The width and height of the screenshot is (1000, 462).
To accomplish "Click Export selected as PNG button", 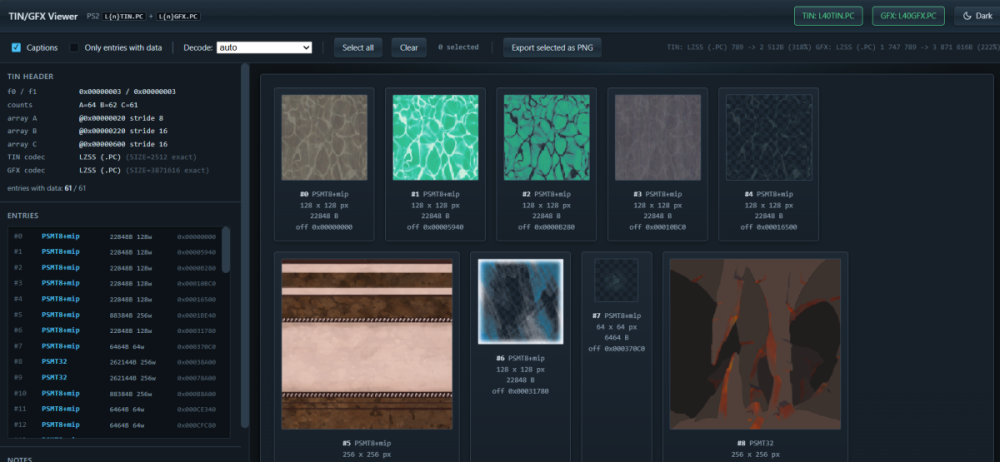I will pos(552,47).
